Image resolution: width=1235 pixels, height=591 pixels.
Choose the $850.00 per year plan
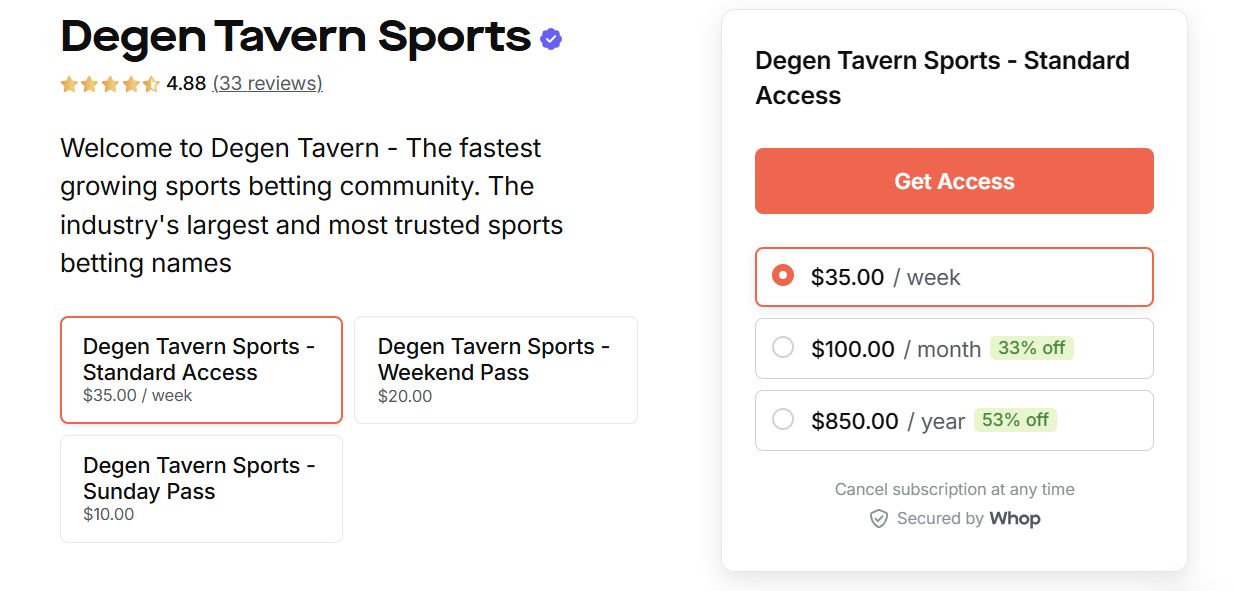pos(784,420)
